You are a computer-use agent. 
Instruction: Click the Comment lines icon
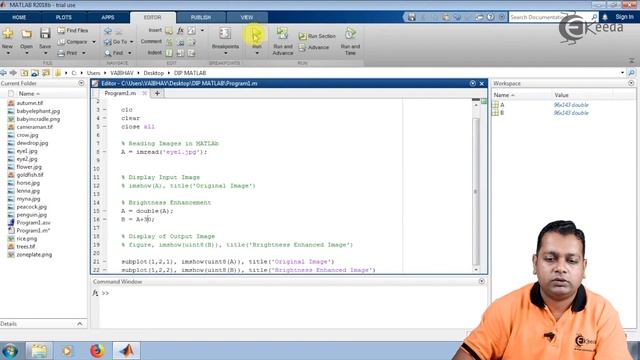(x=169, y=42)
